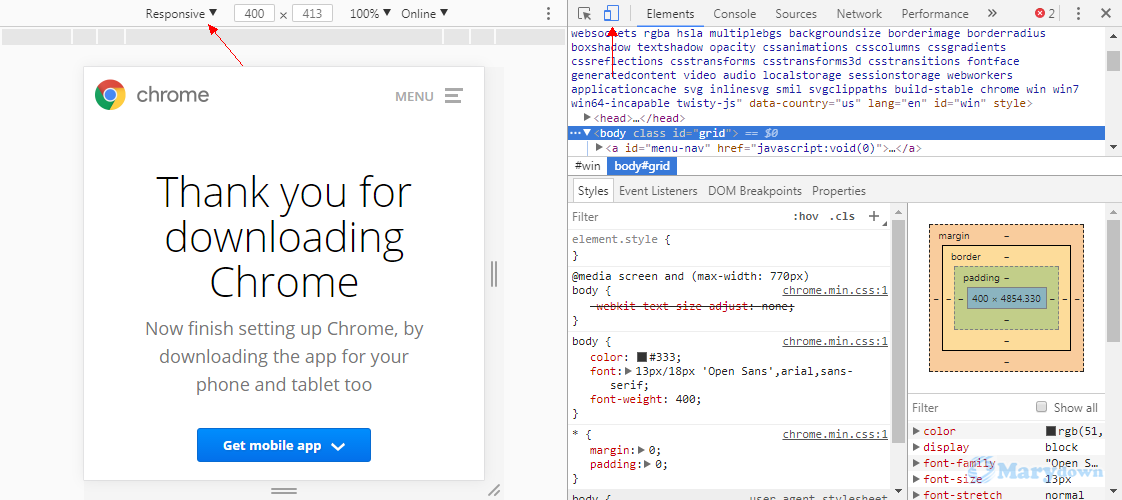Show more DevTools tabs with double chevron
The height and width of the screenshot is (500, 1122).
992,14
